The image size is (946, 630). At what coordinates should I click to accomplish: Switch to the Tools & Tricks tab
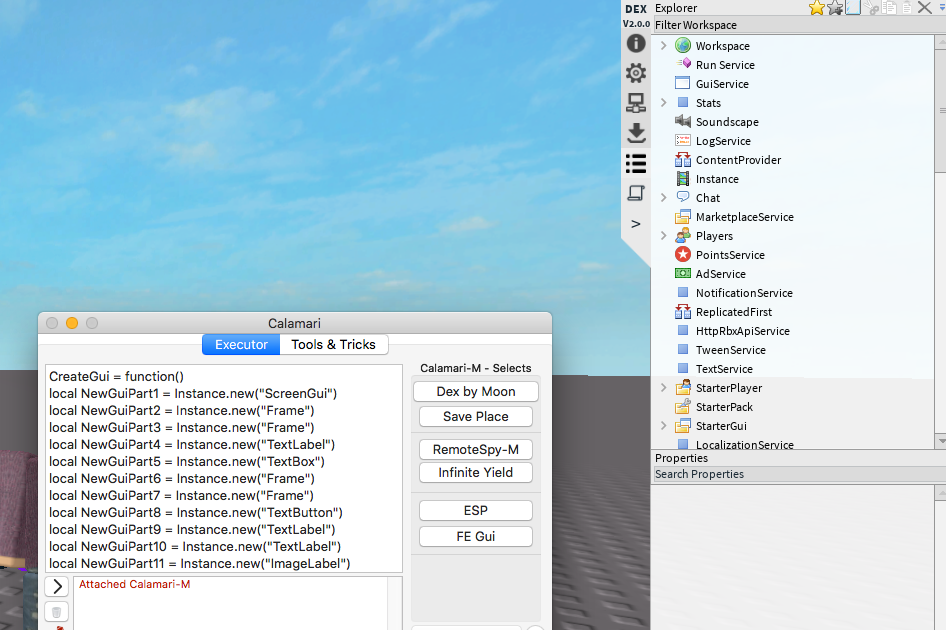[x=334, y=345]
